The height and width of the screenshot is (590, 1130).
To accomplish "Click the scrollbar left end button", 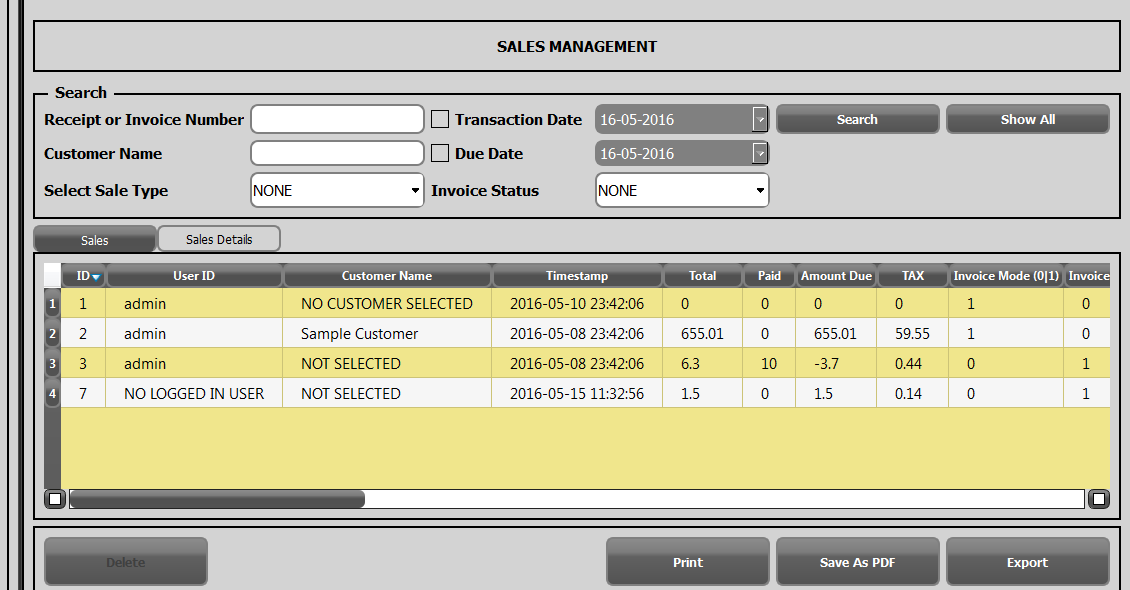I will click(x=55, y=498).
